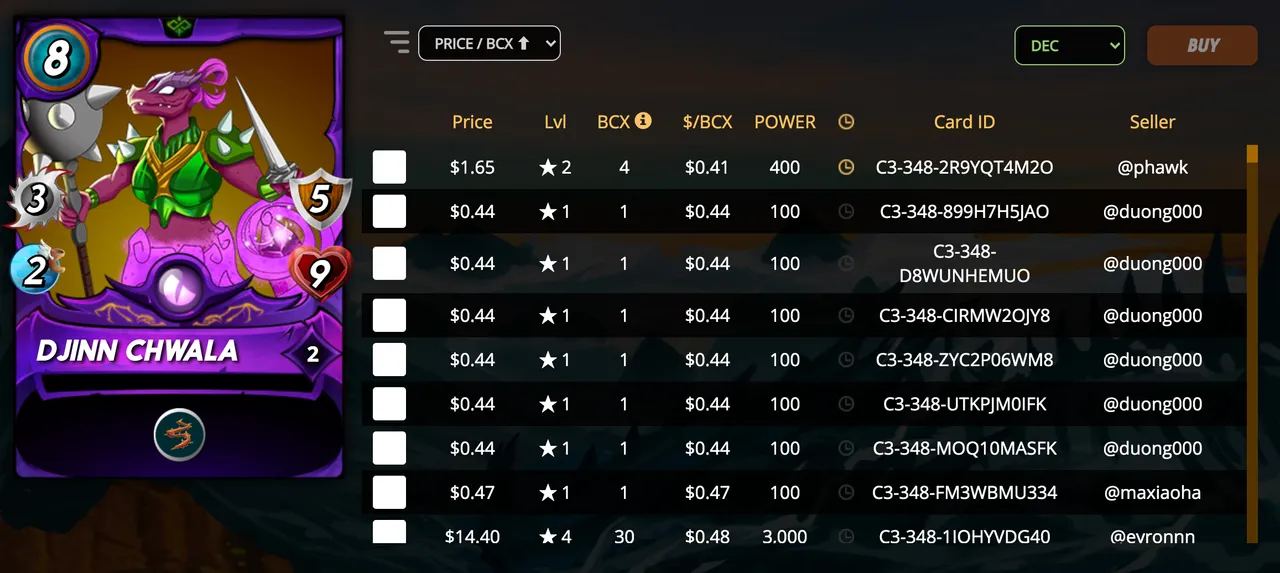Click the trample ability icon on card
Viewport: 1280px width, 573px height.
[180, 435]
